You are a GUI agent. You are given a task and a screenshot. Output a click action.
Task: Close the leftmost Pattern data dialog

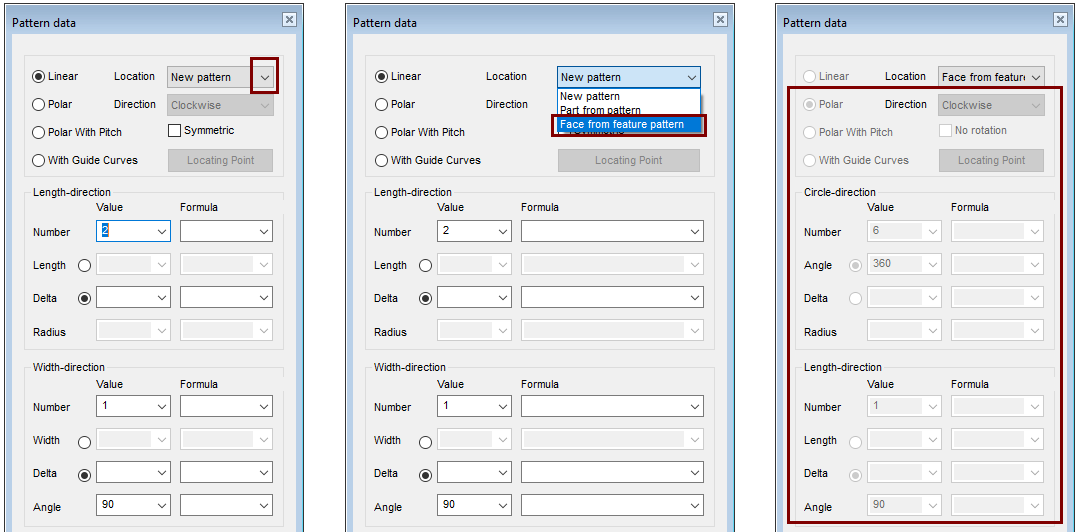coord(289,19)
